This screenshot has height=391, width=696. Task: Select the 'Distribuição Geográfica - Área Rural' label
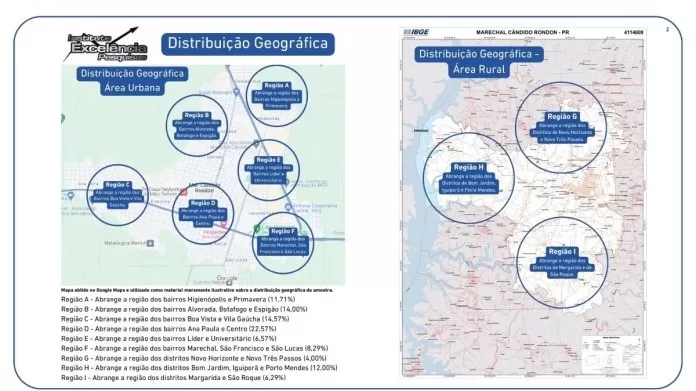click(479, 62)
